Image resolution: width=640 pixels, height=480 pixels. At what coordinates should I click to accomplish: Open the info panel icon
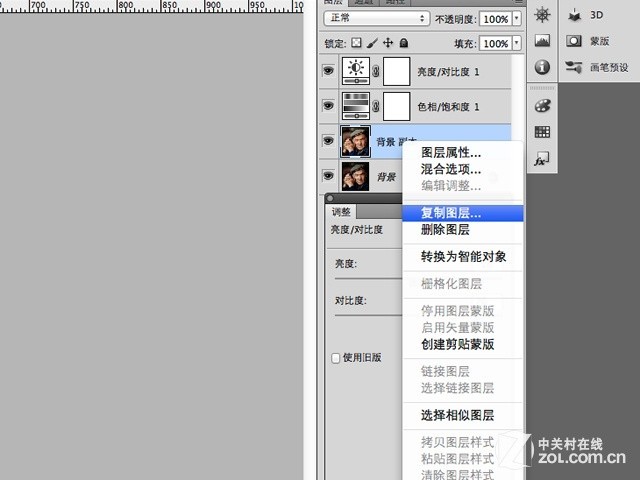pos(542,67)
